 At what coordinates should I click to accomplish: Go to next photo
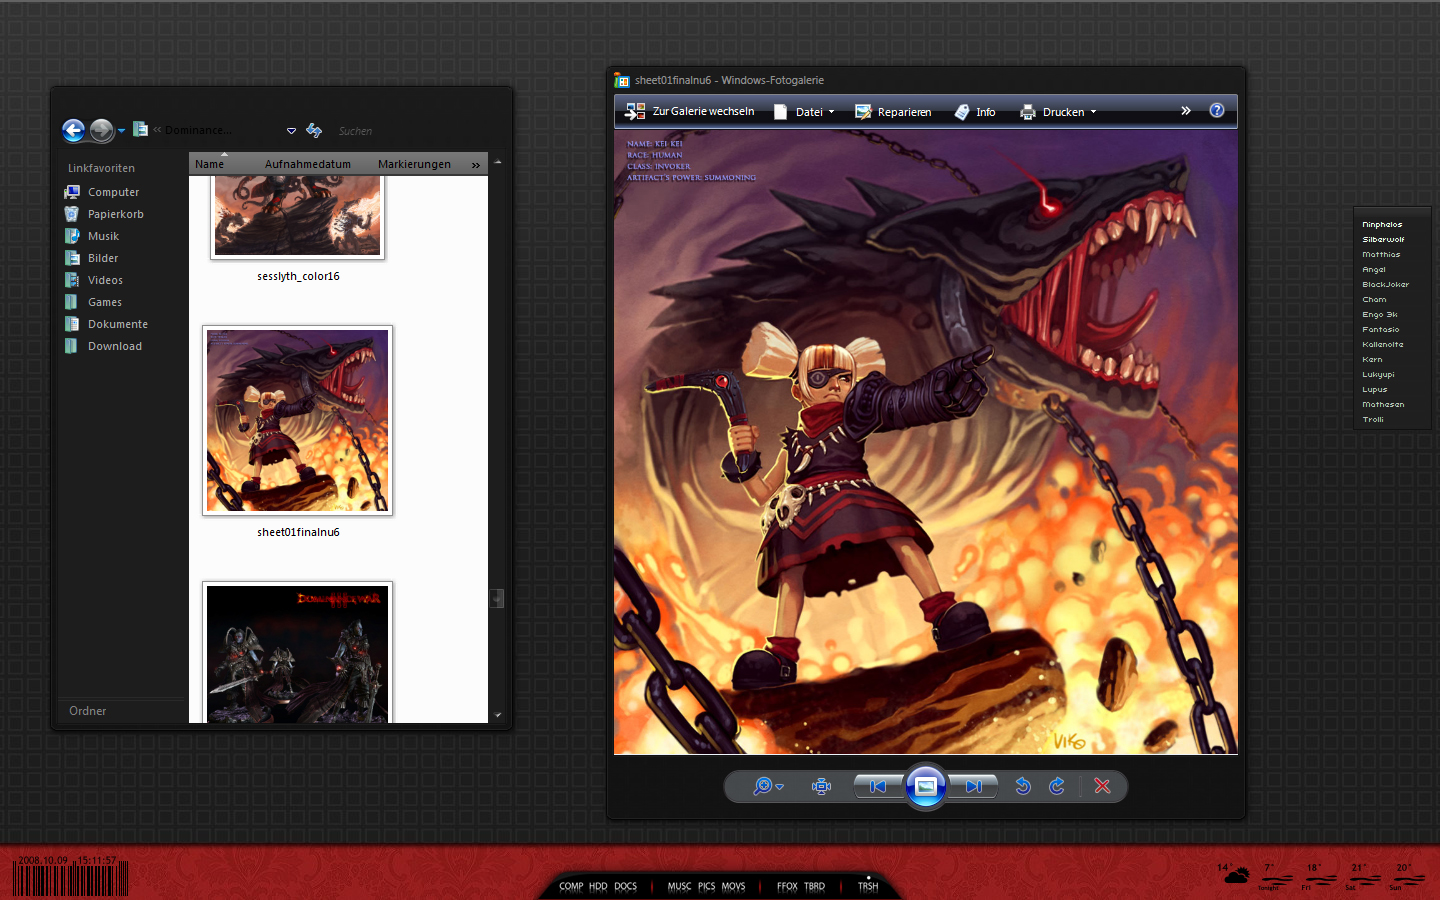pyautogui.click(x=973, y=786)
